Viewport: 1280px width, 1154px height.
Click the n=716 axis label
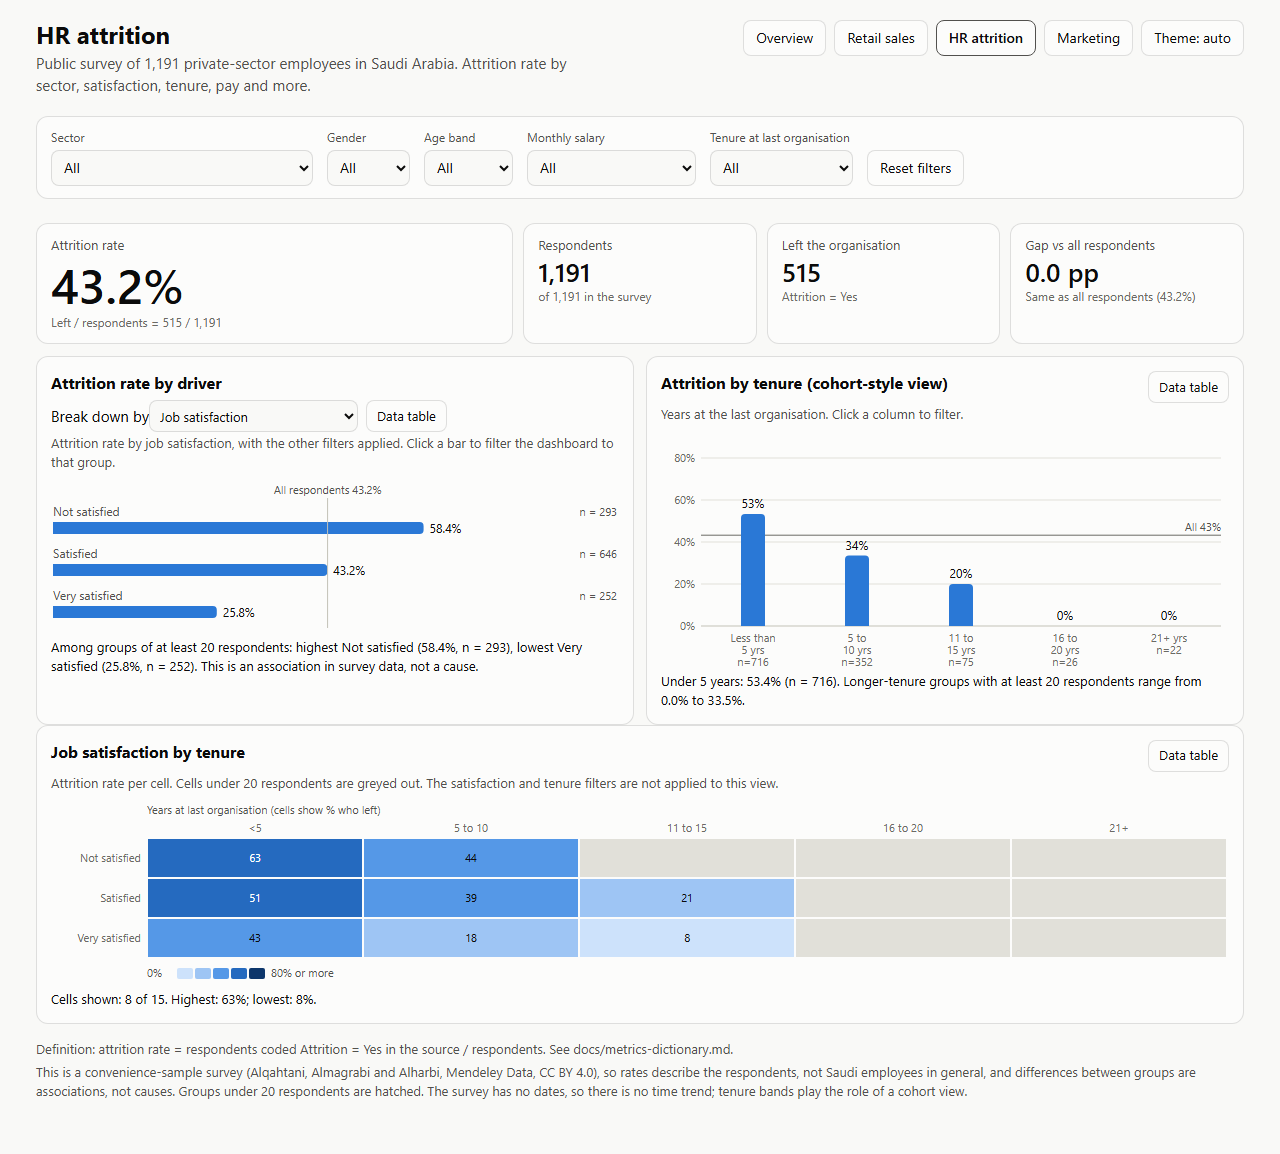[x=753, y=662]
